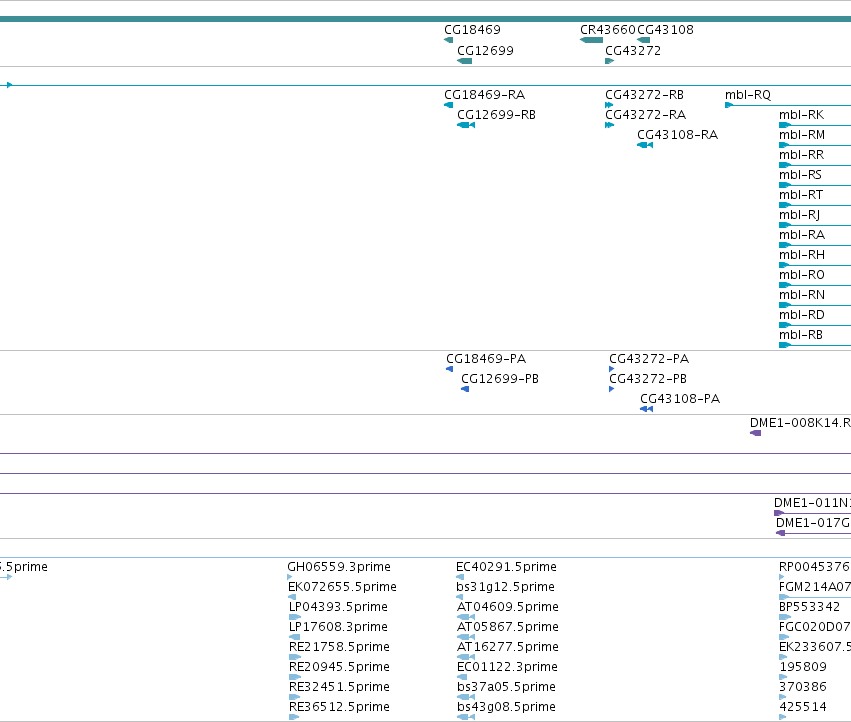The width and height of the screenshot is (851, 722).
Task: Click the mbl-RR transcript label
Action: (801, 155)
